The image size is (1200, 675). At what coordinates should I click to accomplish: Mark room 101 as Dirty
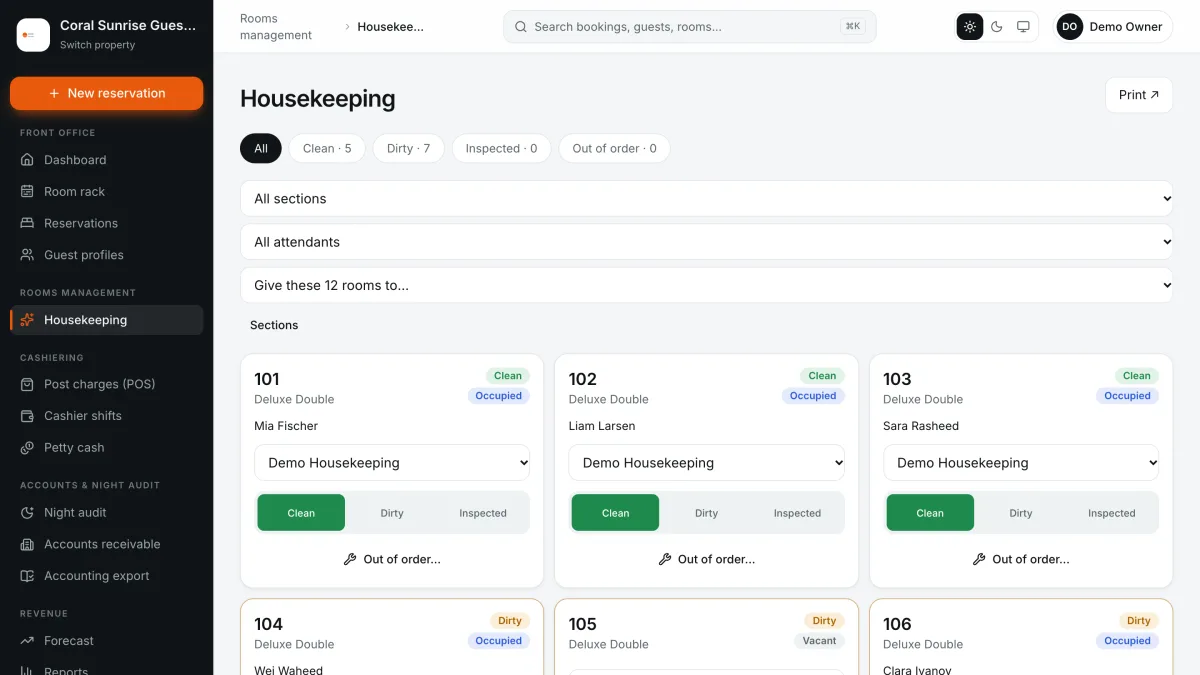coord(392,513)
